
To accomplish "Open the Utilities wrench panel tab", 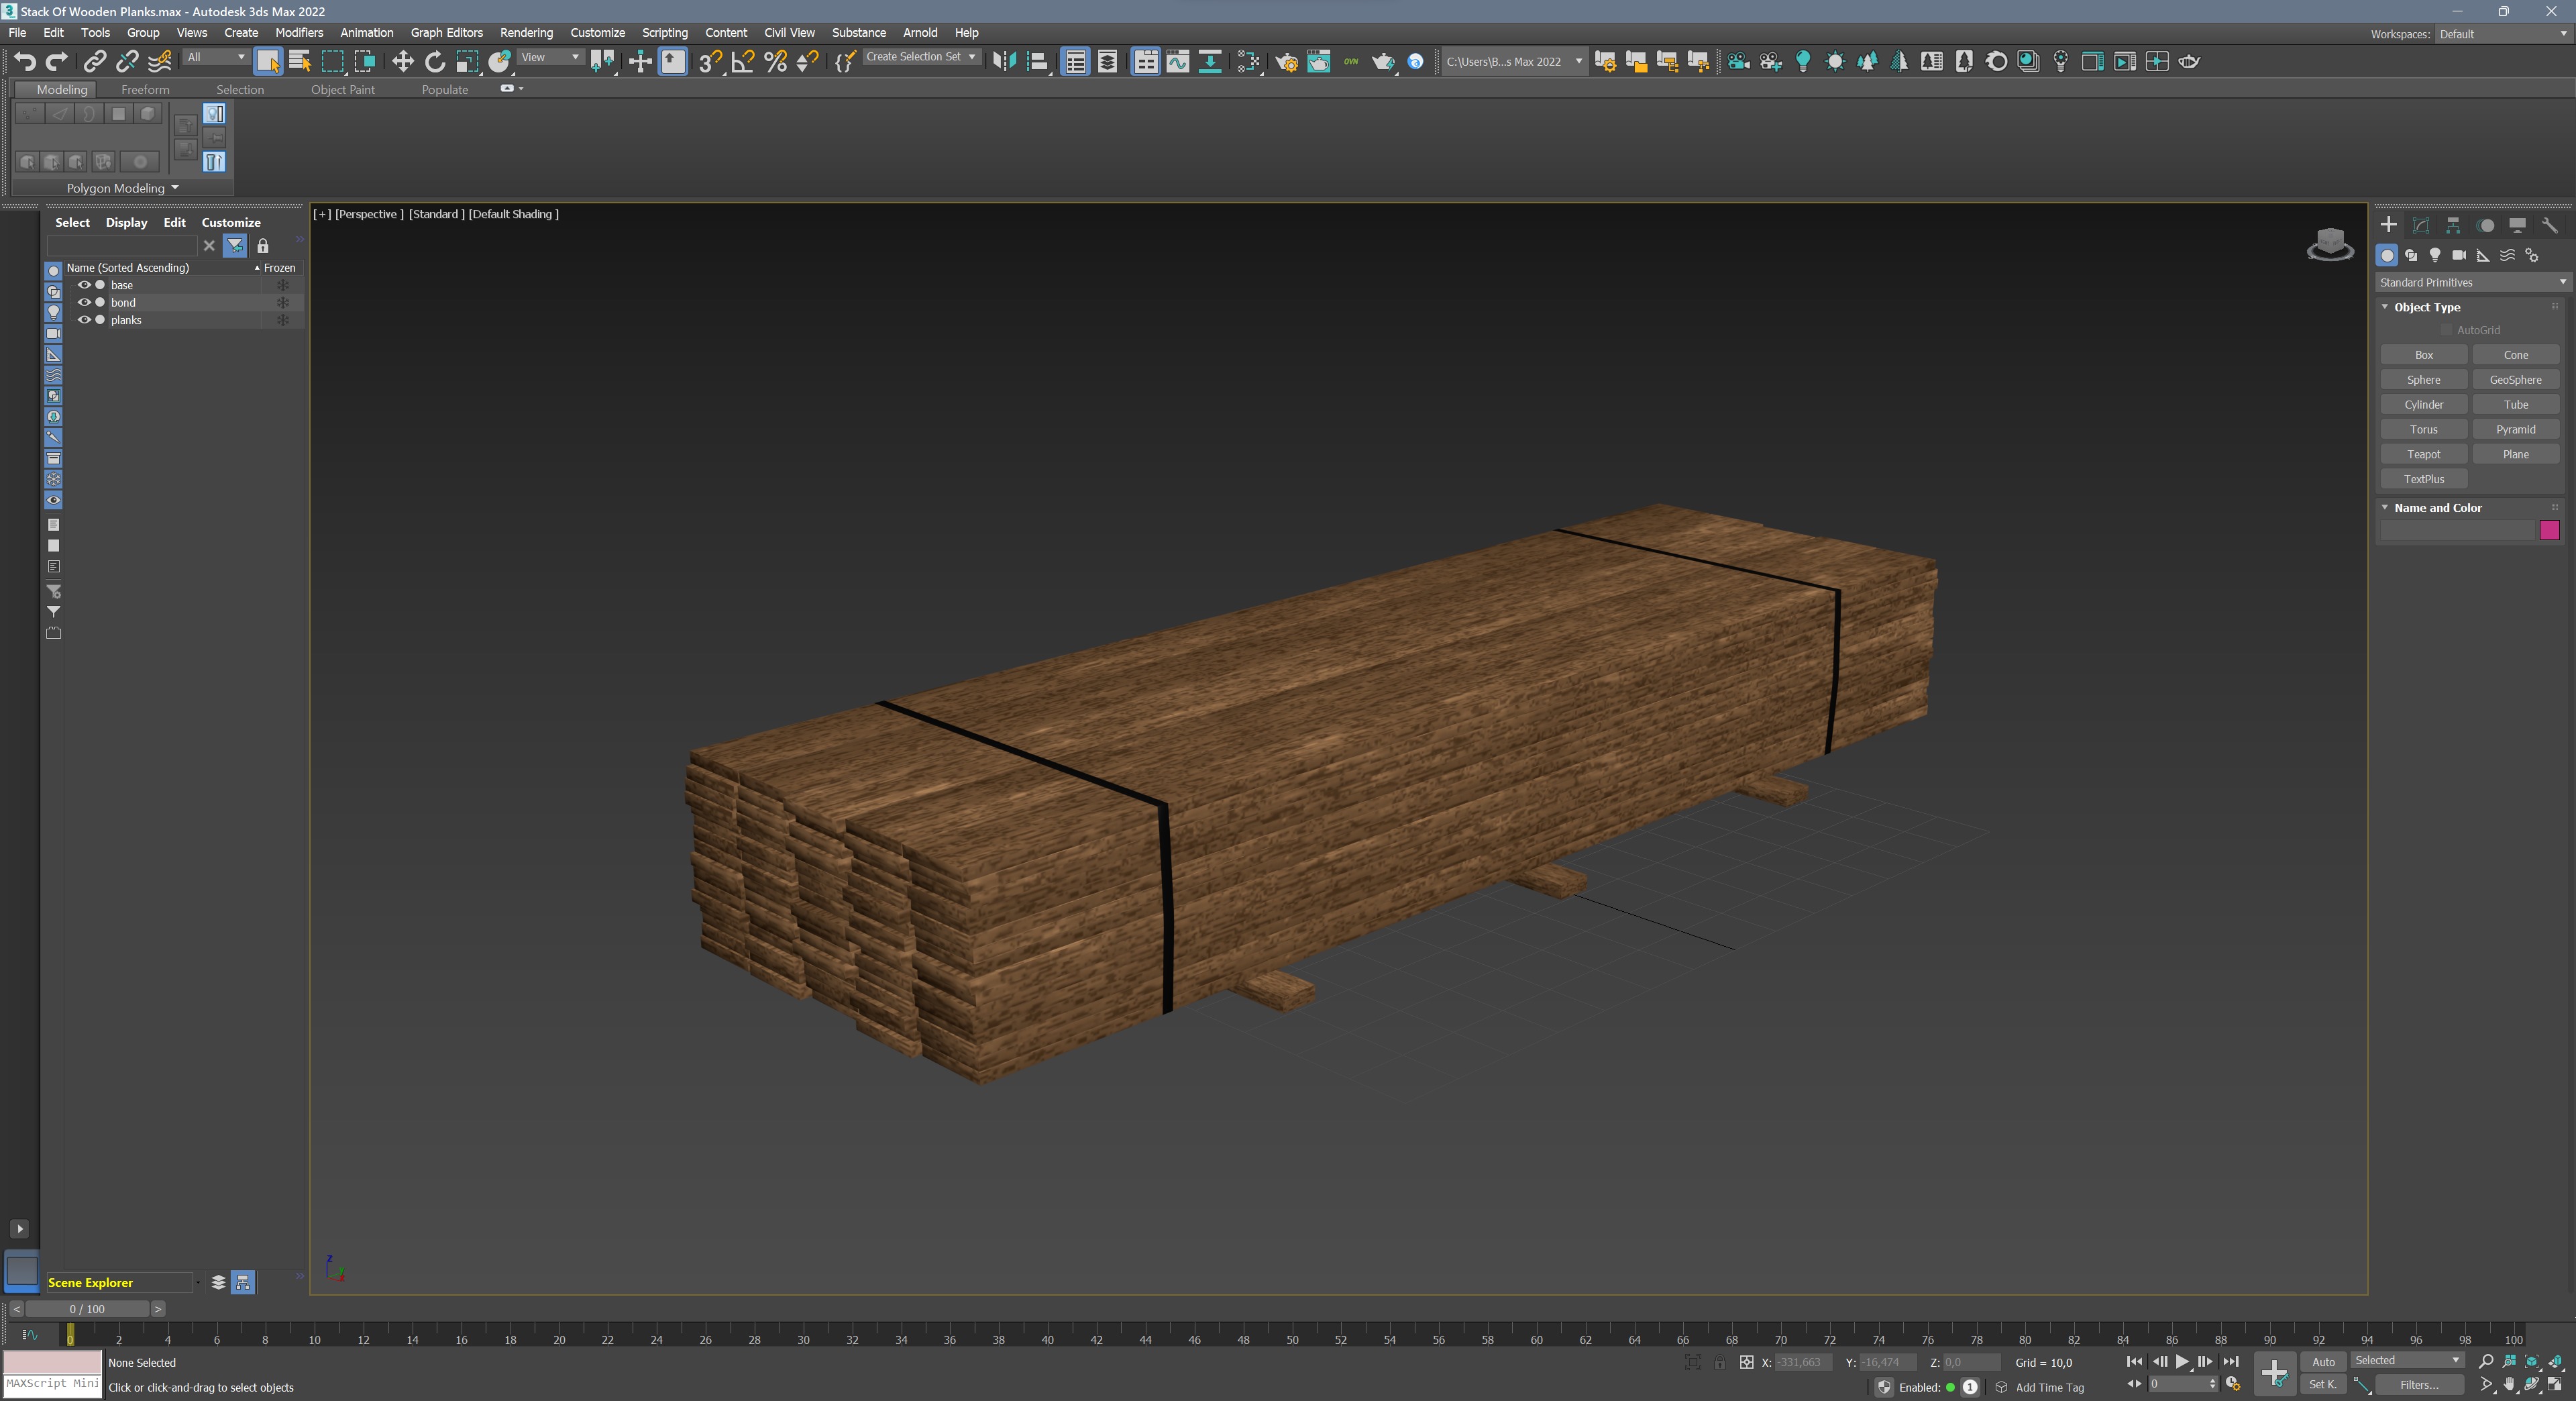I will click(2549, 225).
